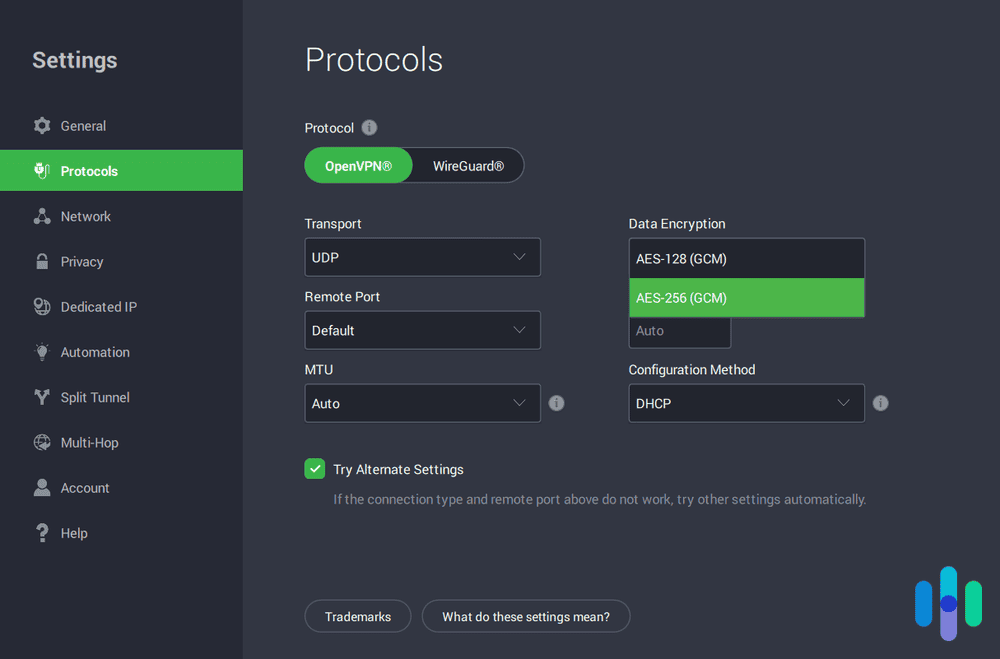Click the Help question mark icon
This screenshot has height=659, width=1000.
pyautogui.click(x=41, y=532)
